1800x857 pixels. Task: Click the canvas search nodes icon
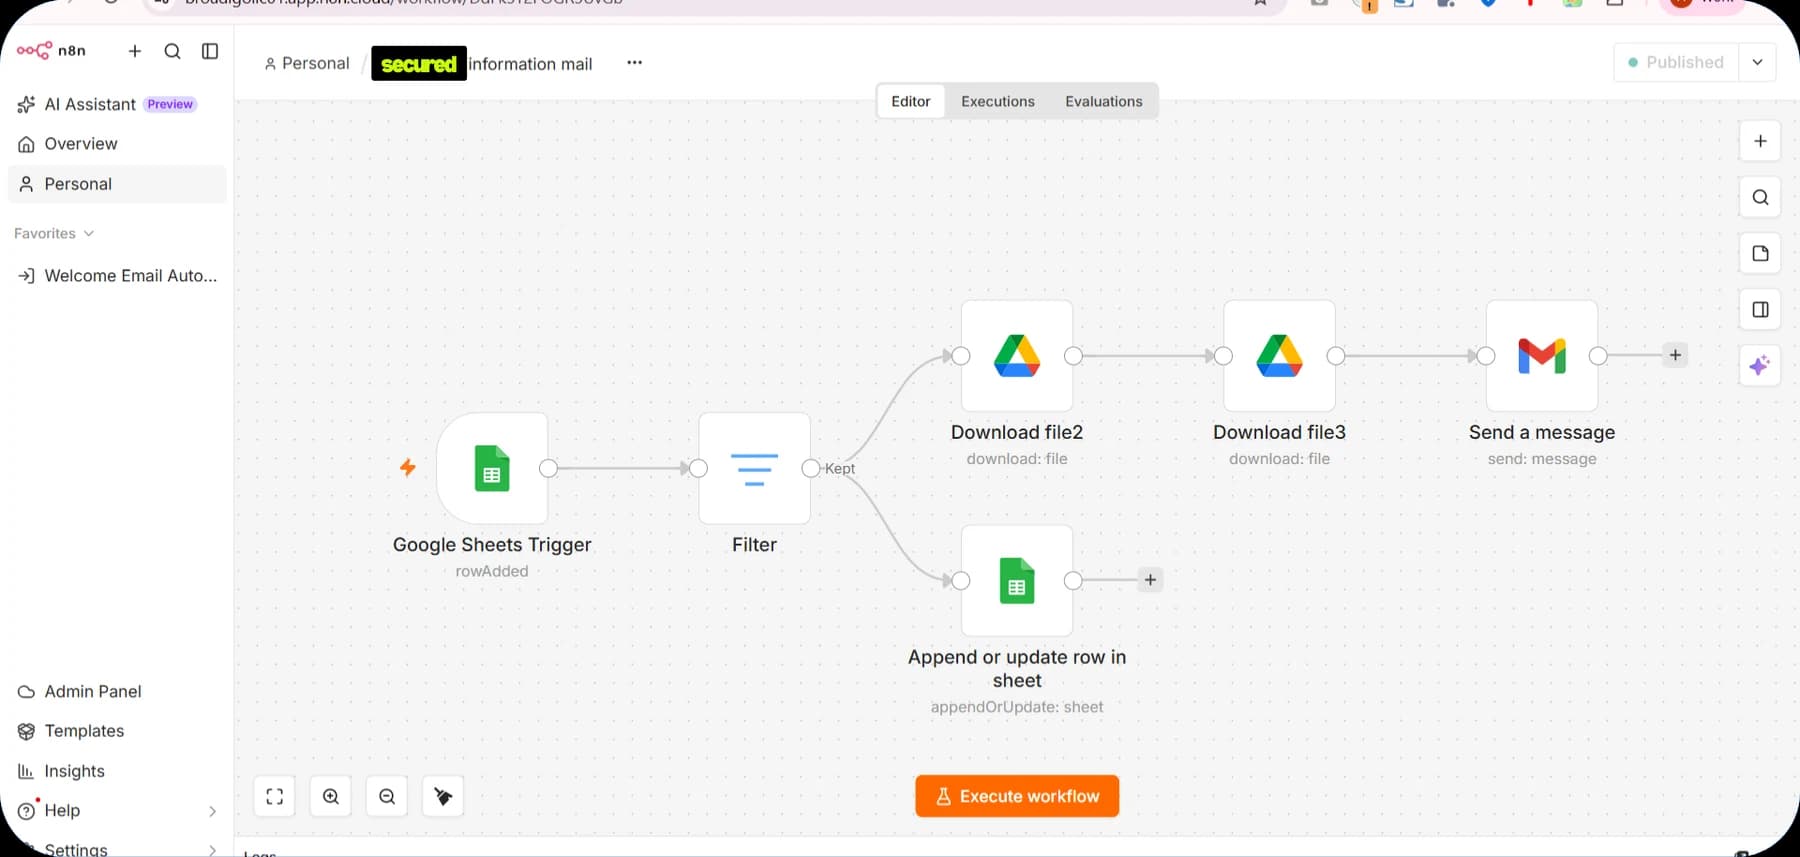pos(1760,197)
